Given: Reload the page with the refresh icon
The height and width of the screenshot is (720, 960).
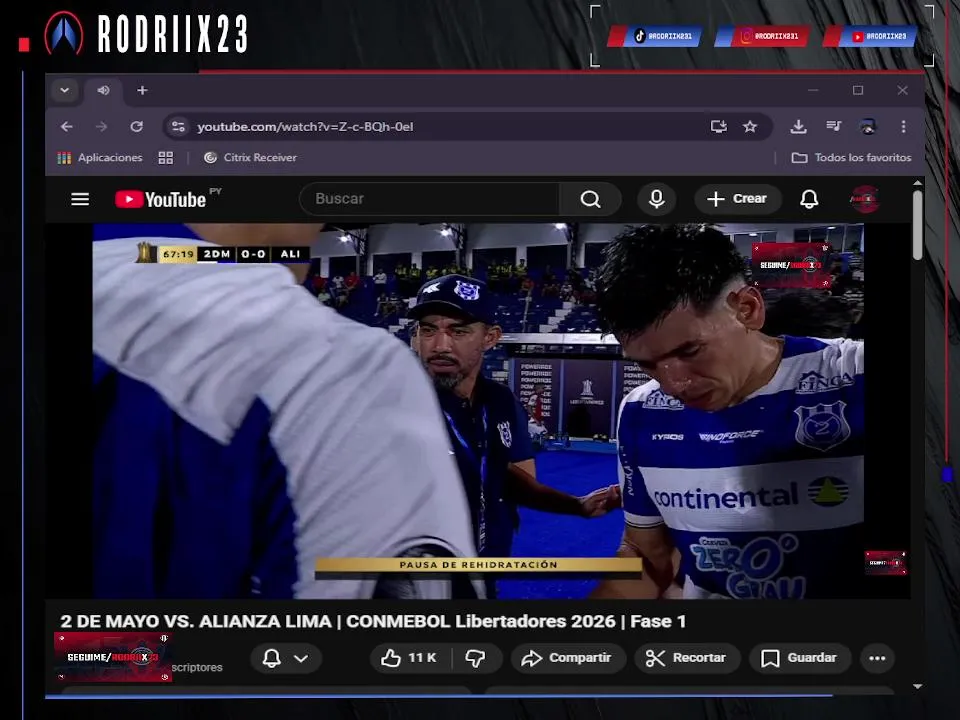Looking at the screenshot, I should coord(137,127).
